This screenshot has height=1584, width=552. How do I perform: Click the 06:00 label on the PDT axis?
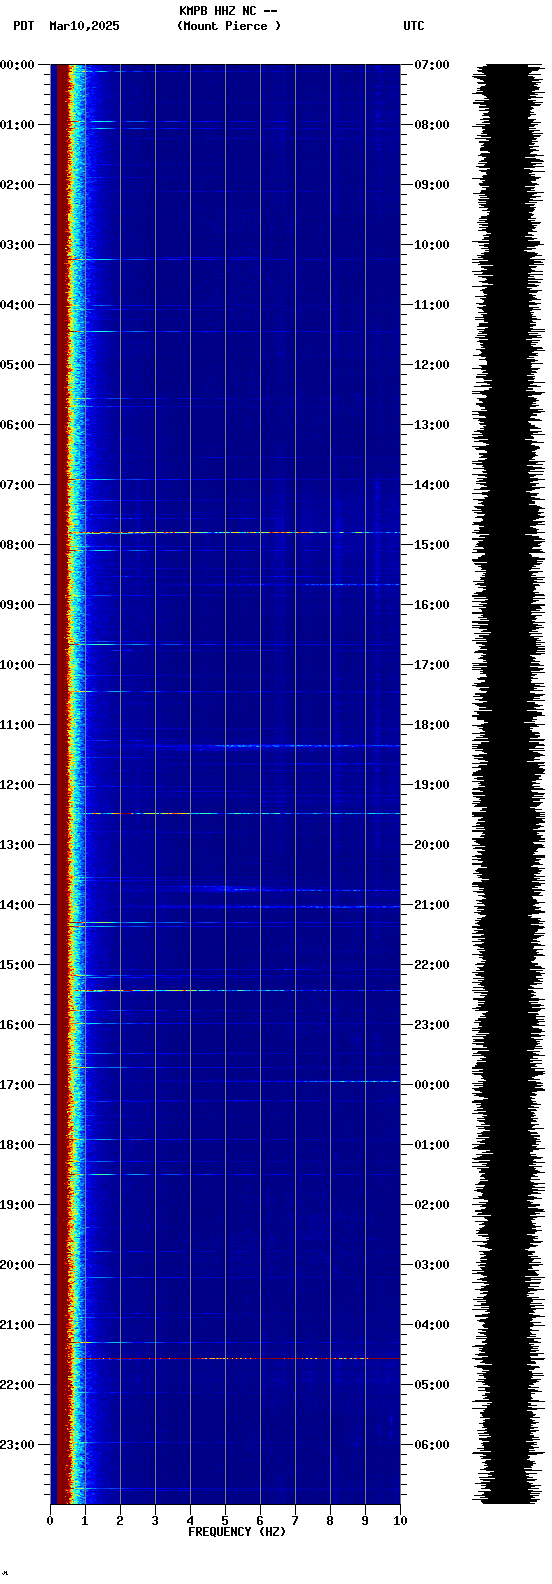[17, 425]
